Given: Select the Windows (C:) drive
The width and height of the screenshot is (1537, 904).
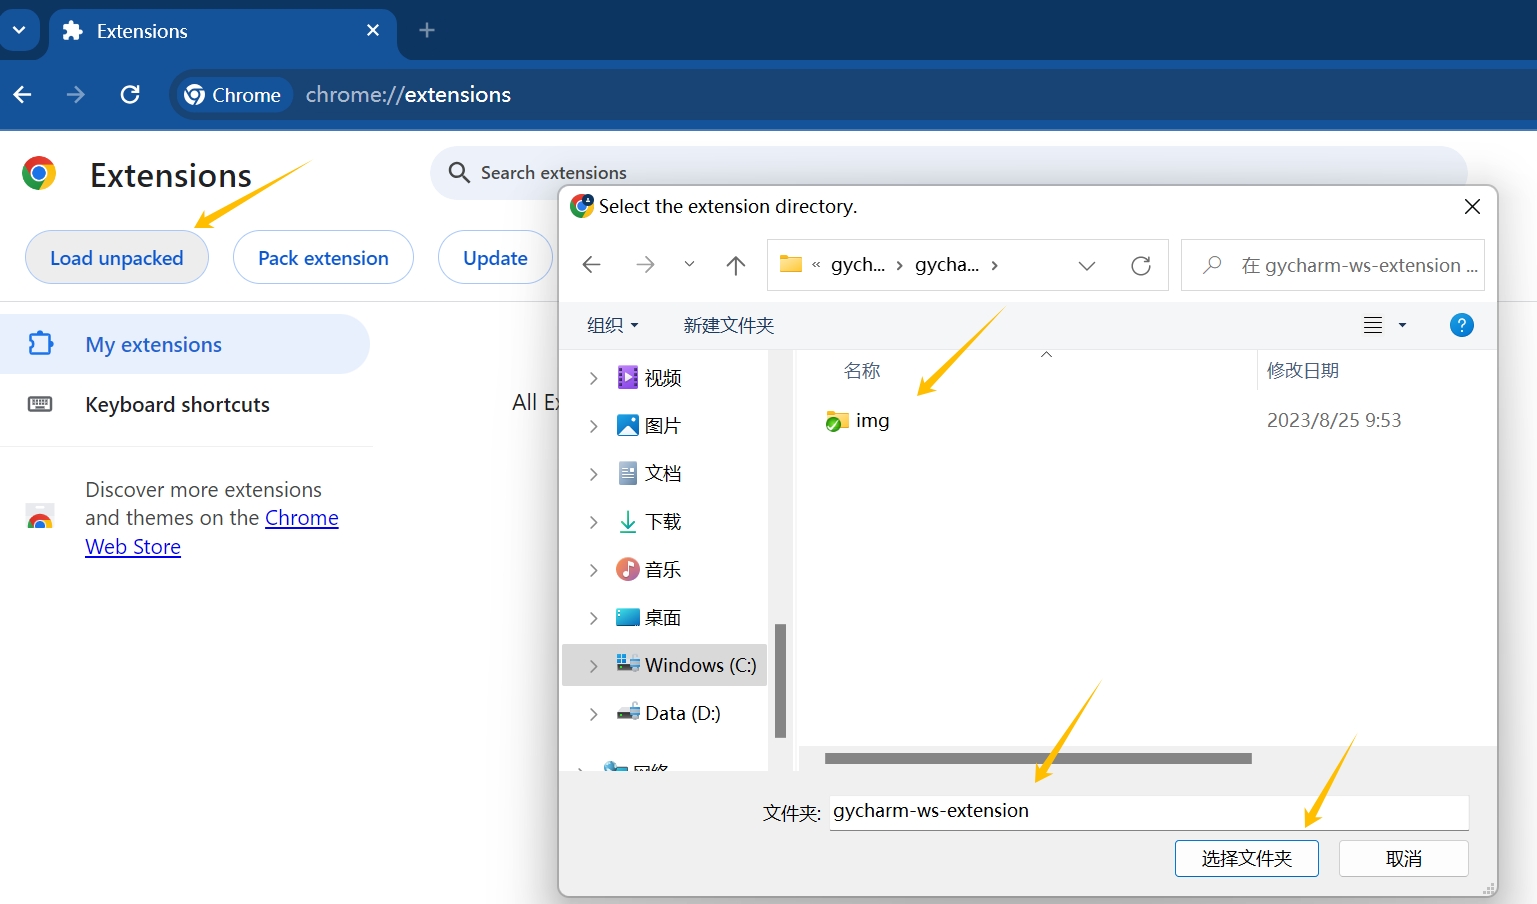Looking at the screenshot, I should pyautogui.click(x=687, y=665).
